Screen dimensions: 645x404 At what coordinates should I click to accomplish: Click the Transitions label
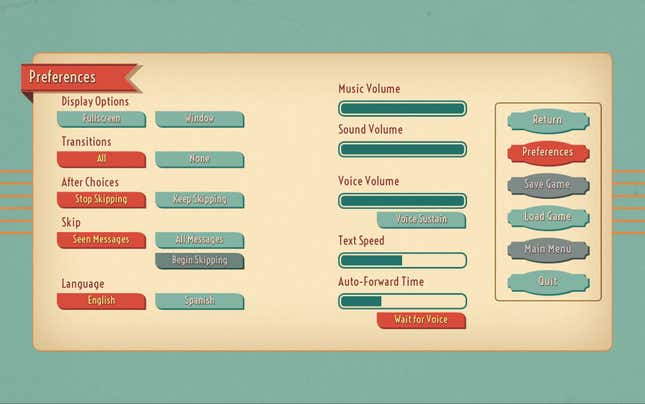(86, 142)
